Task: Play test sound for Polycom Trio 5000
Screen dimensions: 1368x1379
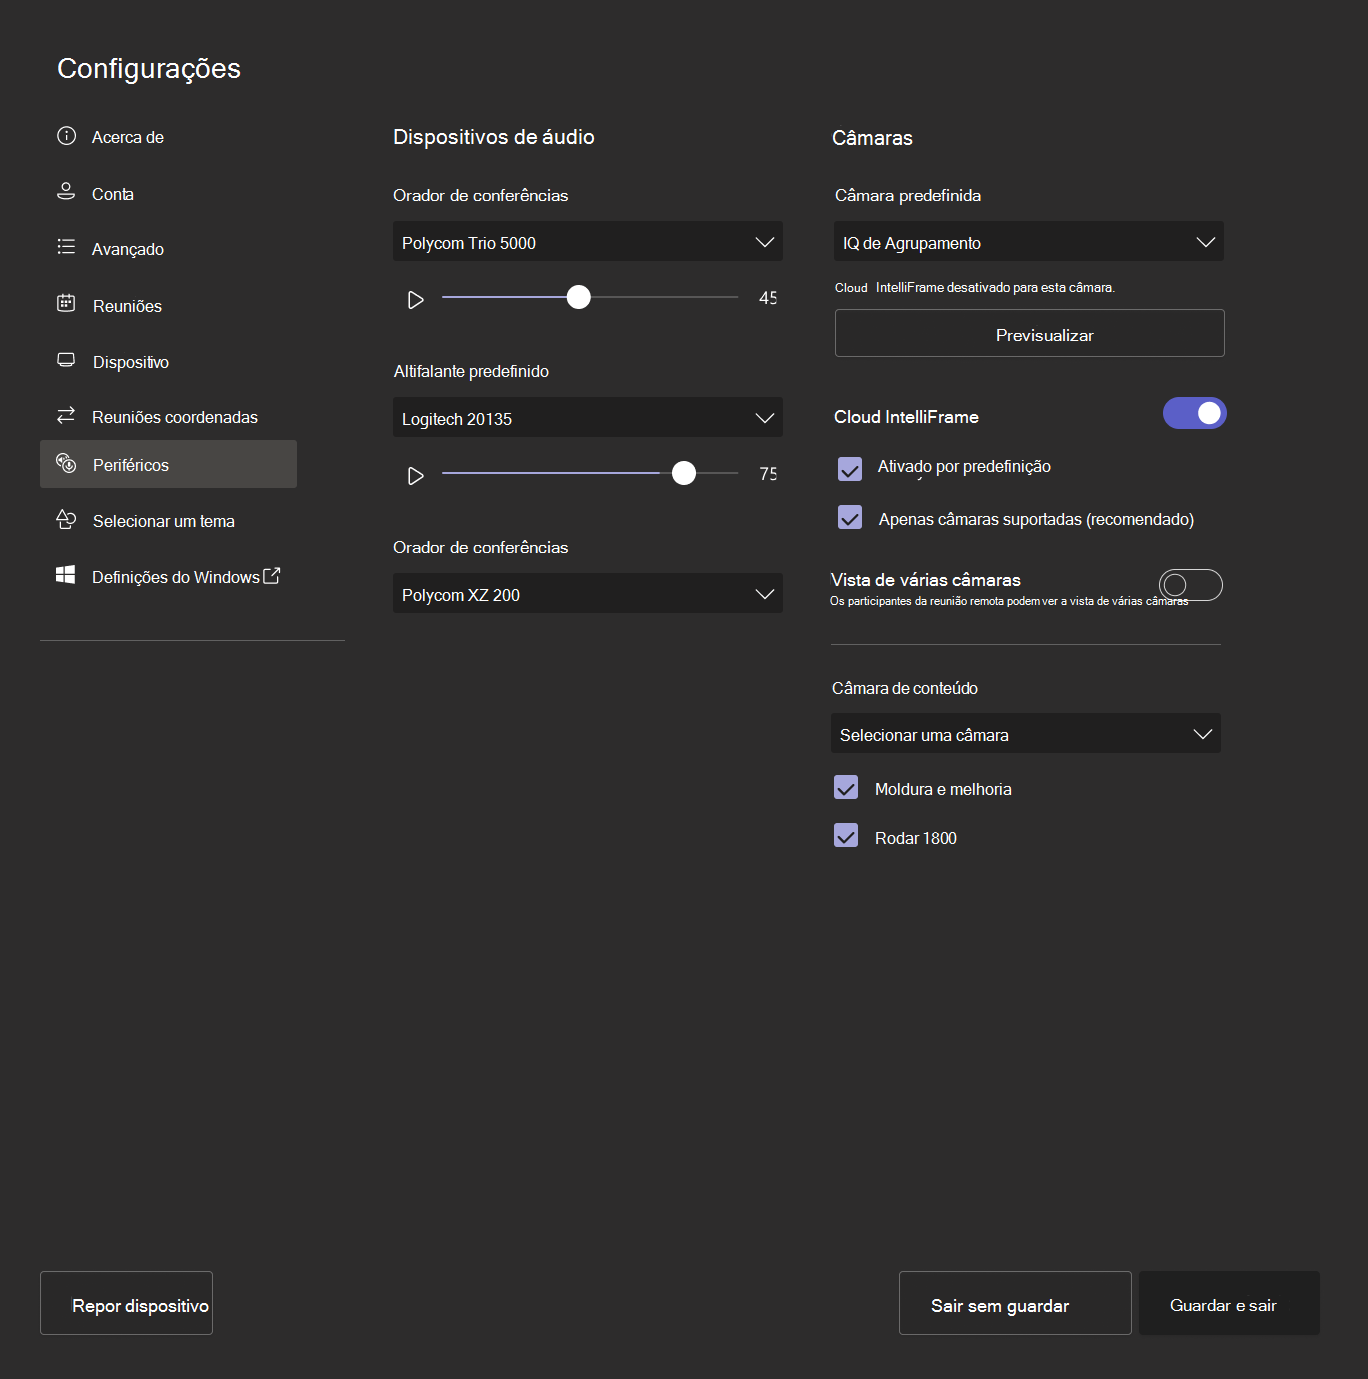Action: coord(416,300)
